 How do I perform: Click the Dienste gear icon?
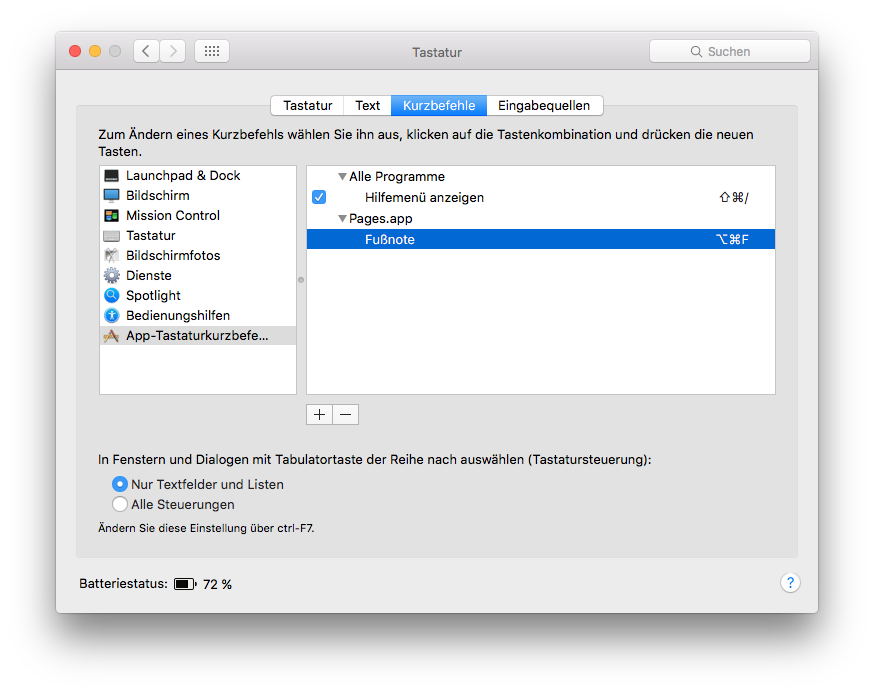(111, 276)
